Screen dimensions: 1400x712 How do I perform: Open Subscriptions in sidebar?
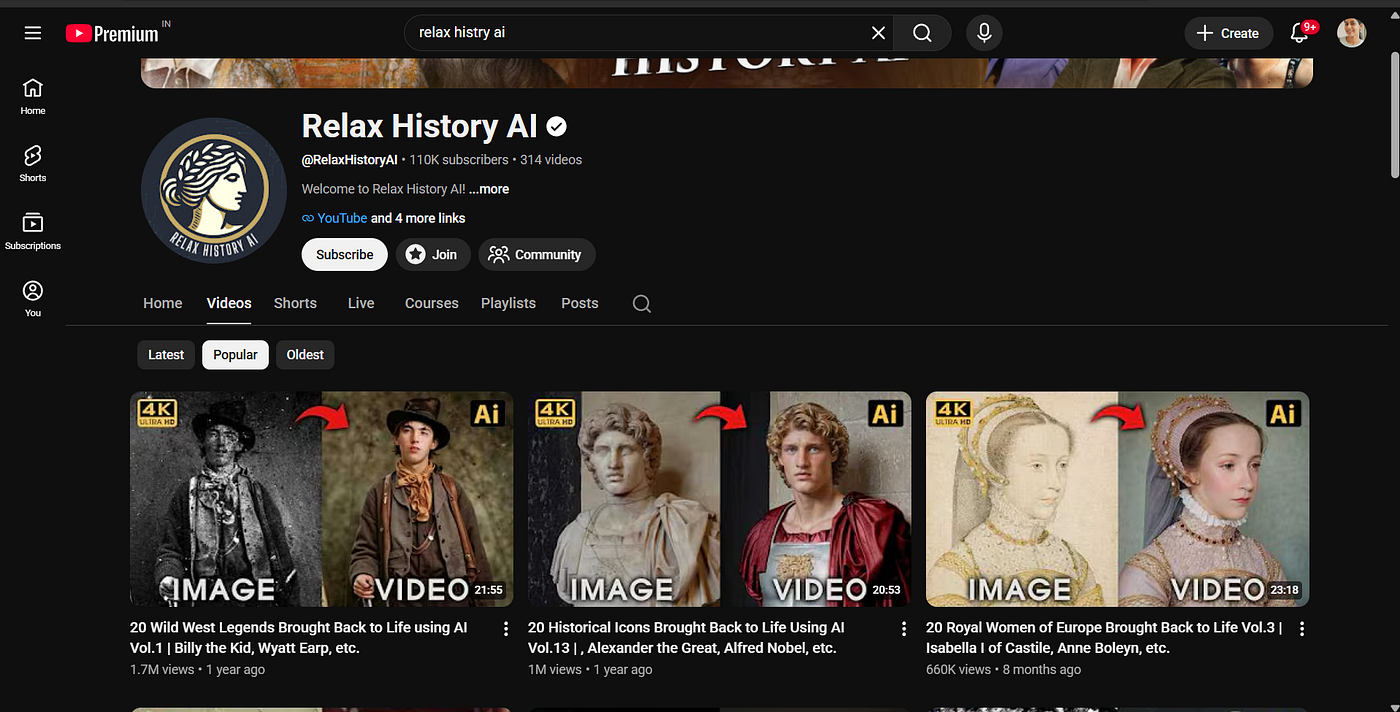coord(33,231)
